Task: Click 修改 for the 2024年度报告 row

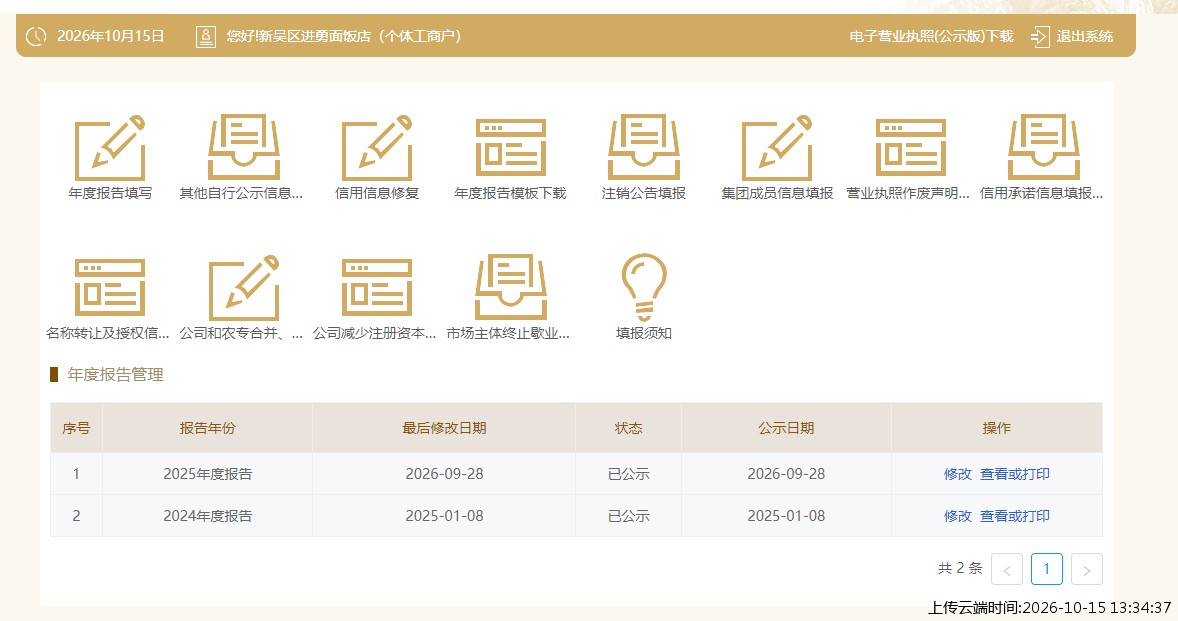Action: (x=957, y=516)
